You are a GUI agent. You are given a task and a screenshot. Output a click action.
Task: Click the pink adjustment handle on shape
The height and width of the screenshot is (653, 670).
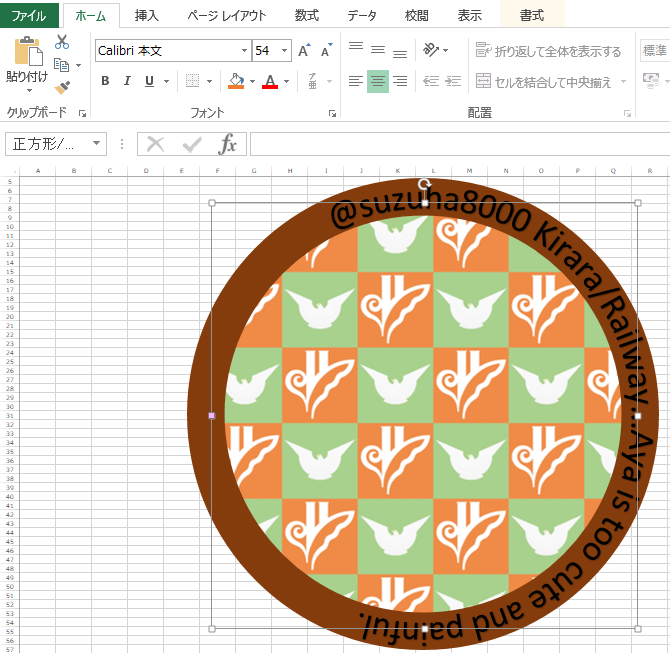tap(212, 415)
